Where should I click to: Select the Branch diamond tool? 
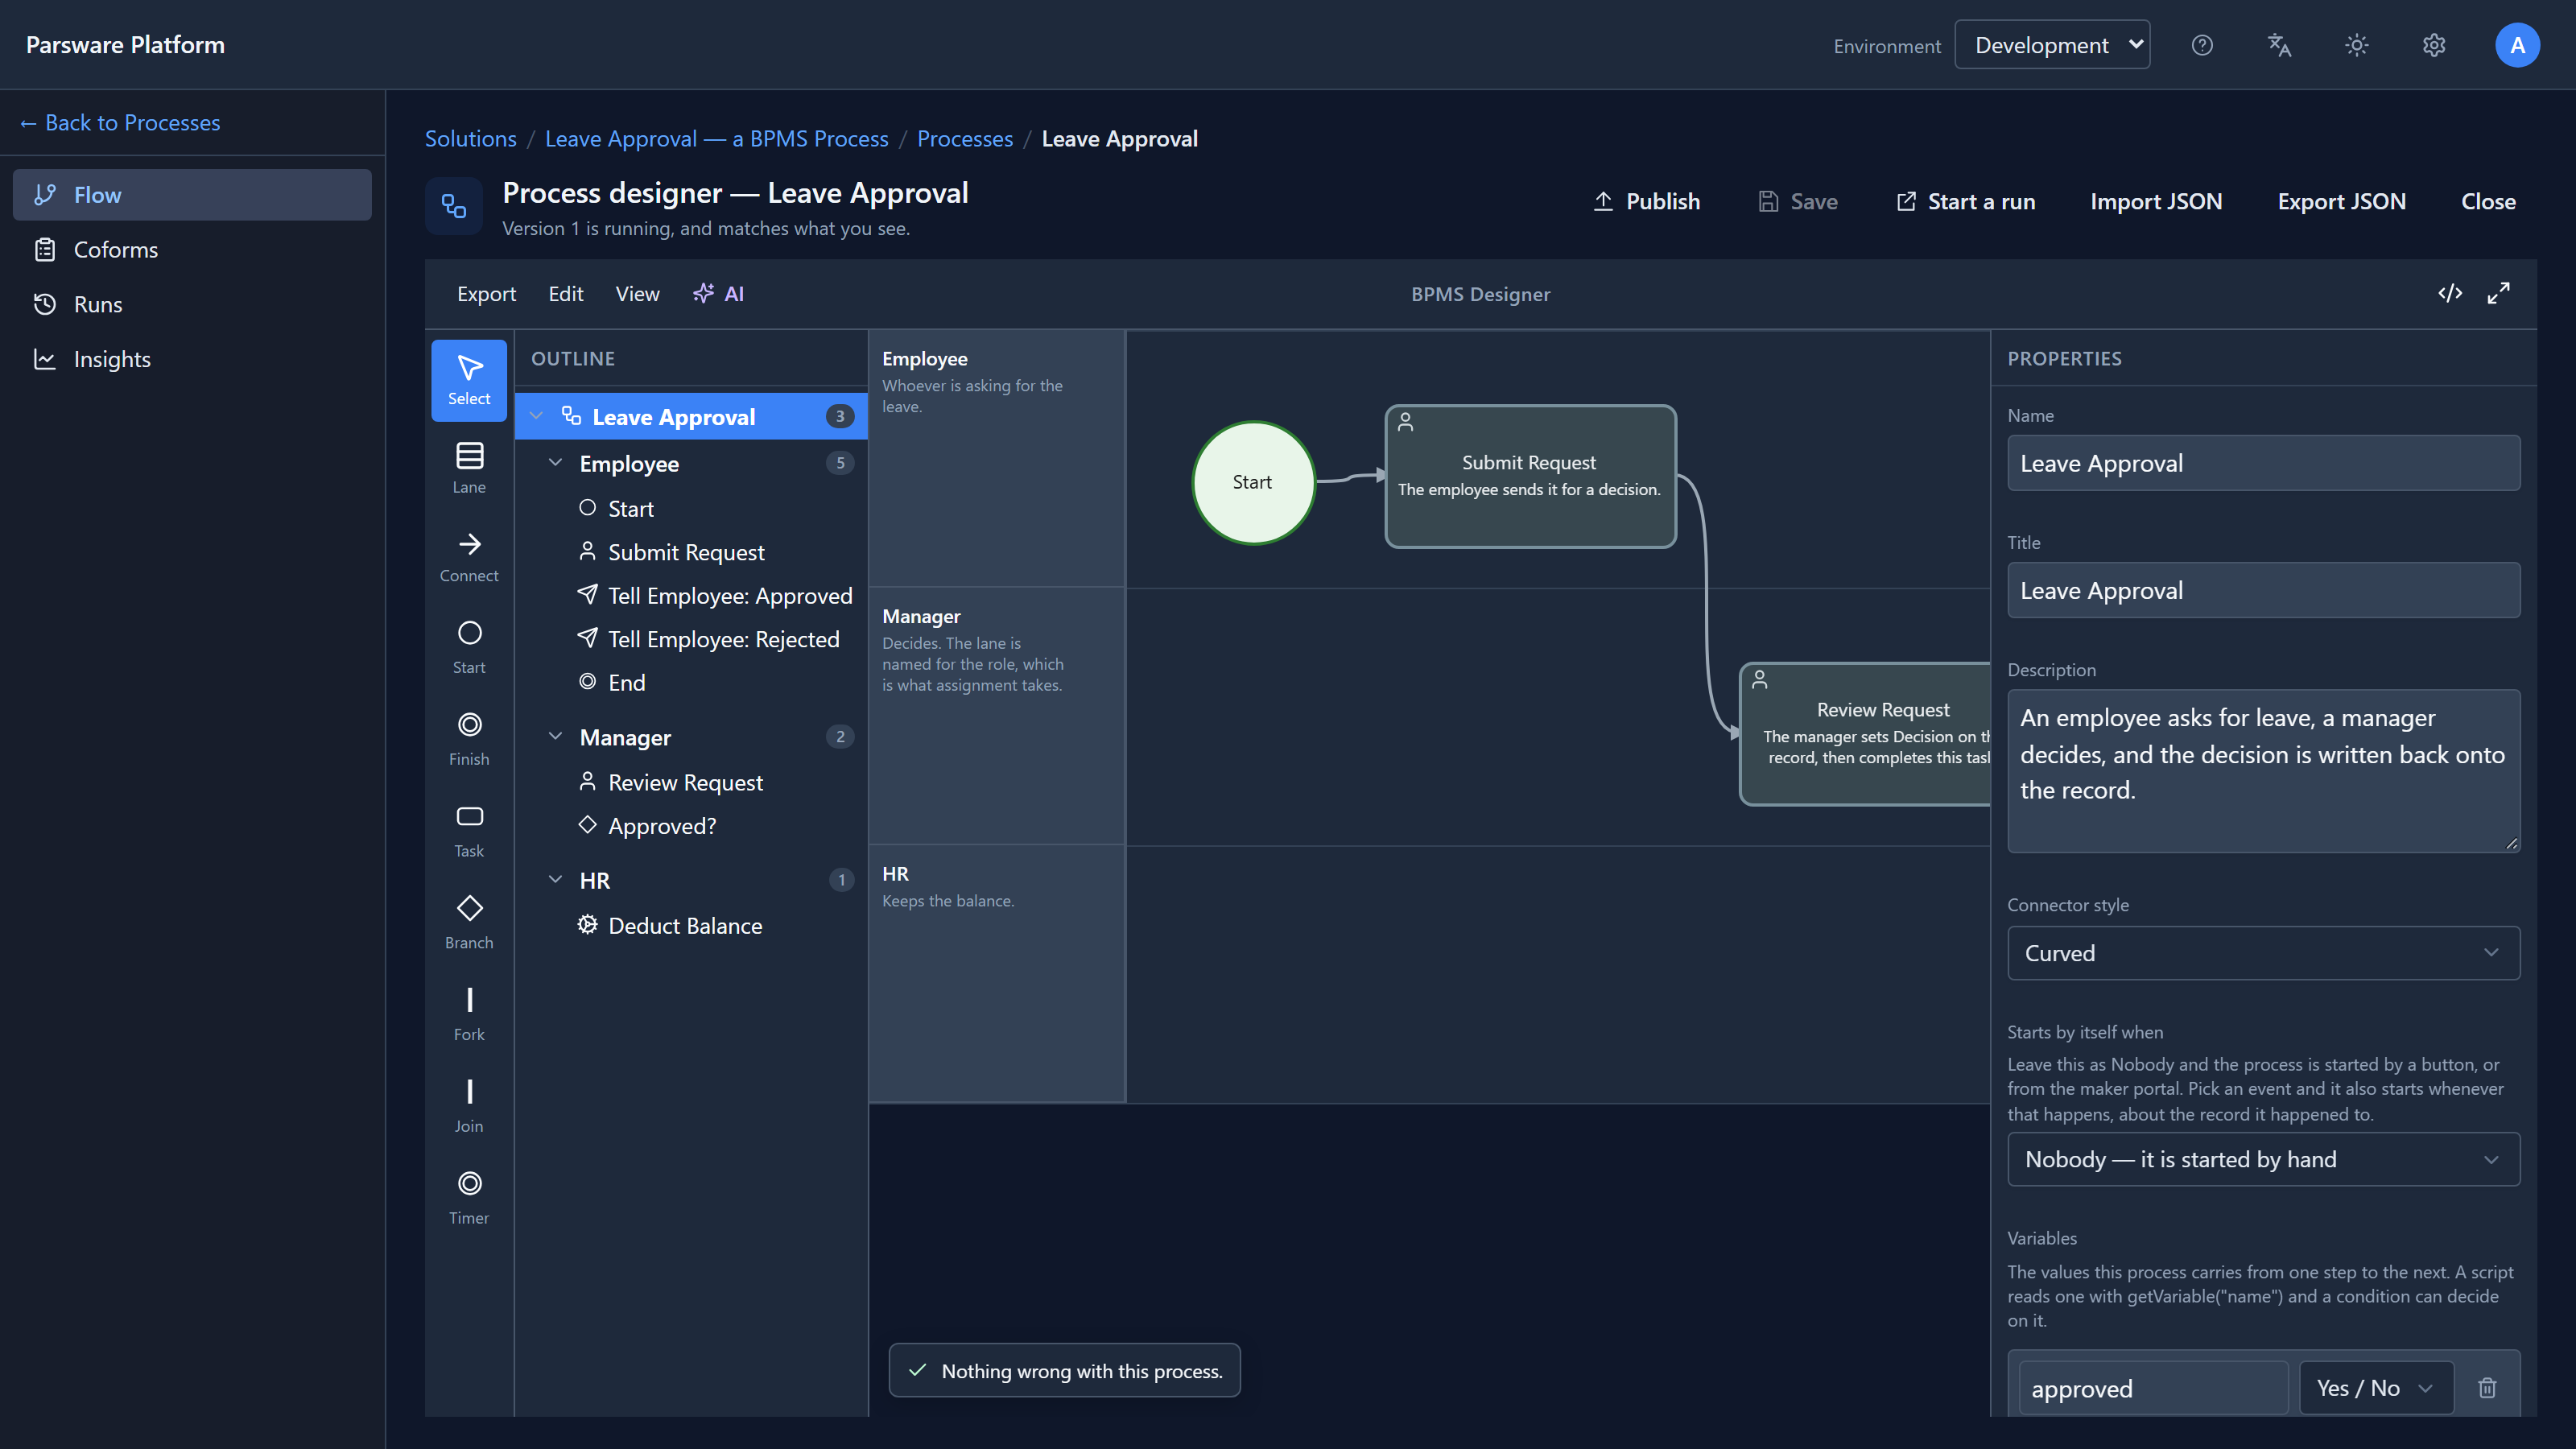(x=469, y=923)
